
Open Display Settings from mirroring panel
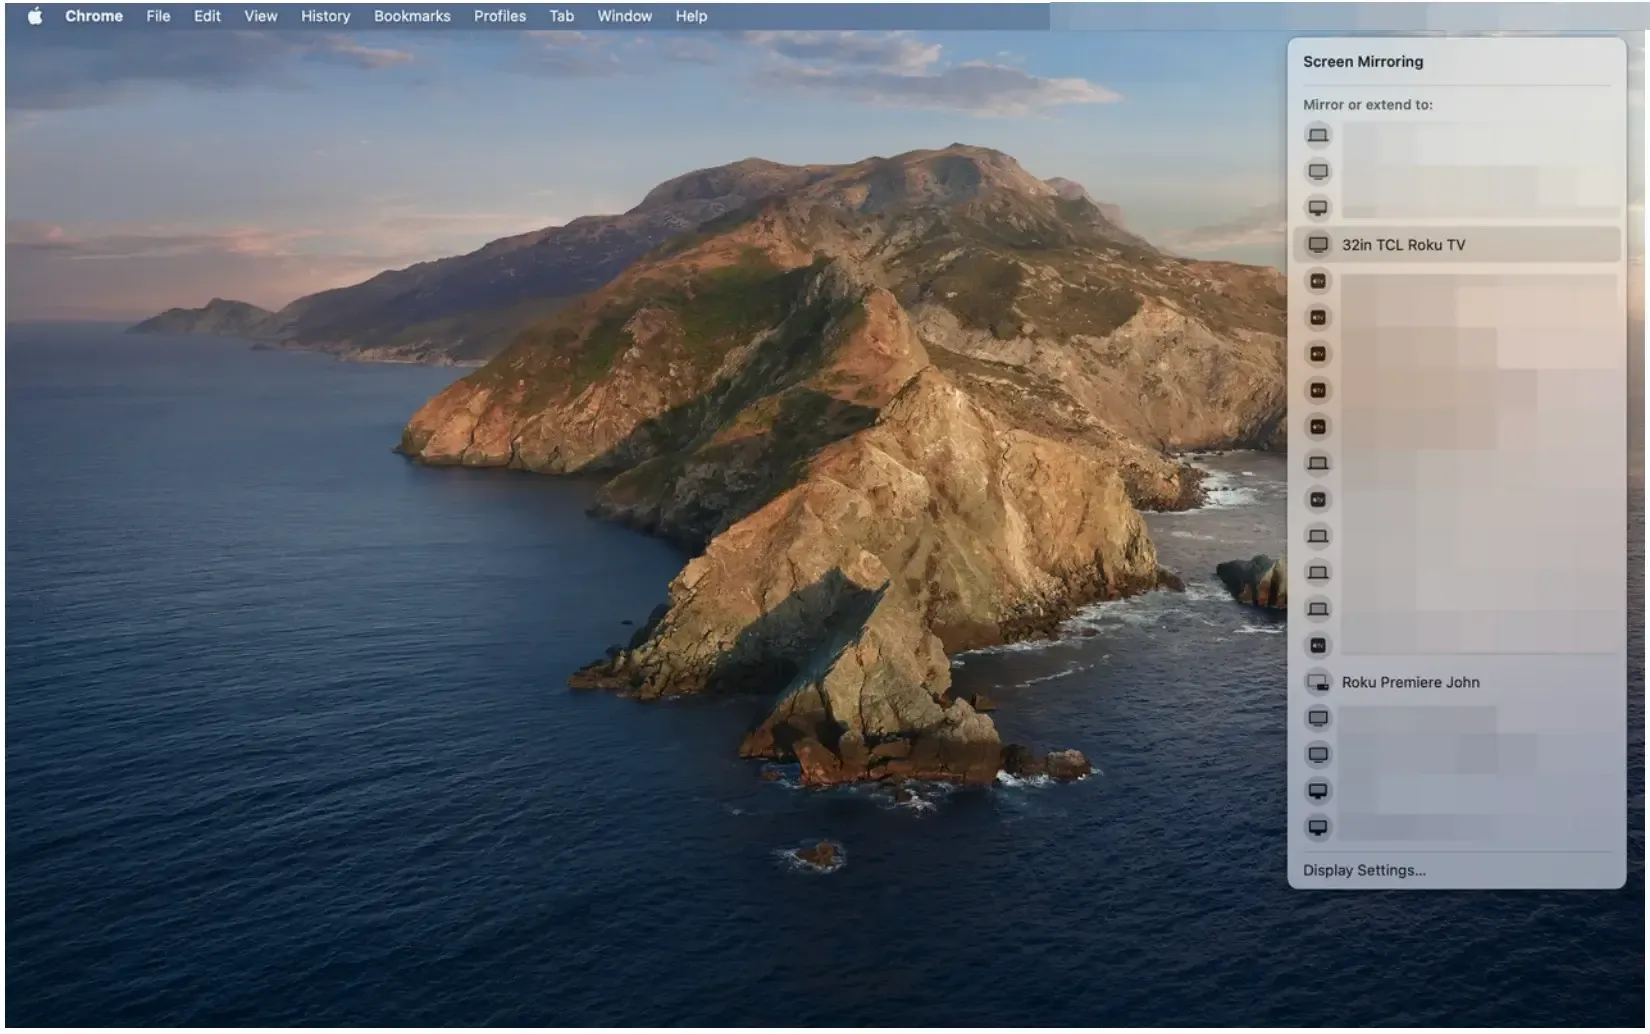(1364, 870)
